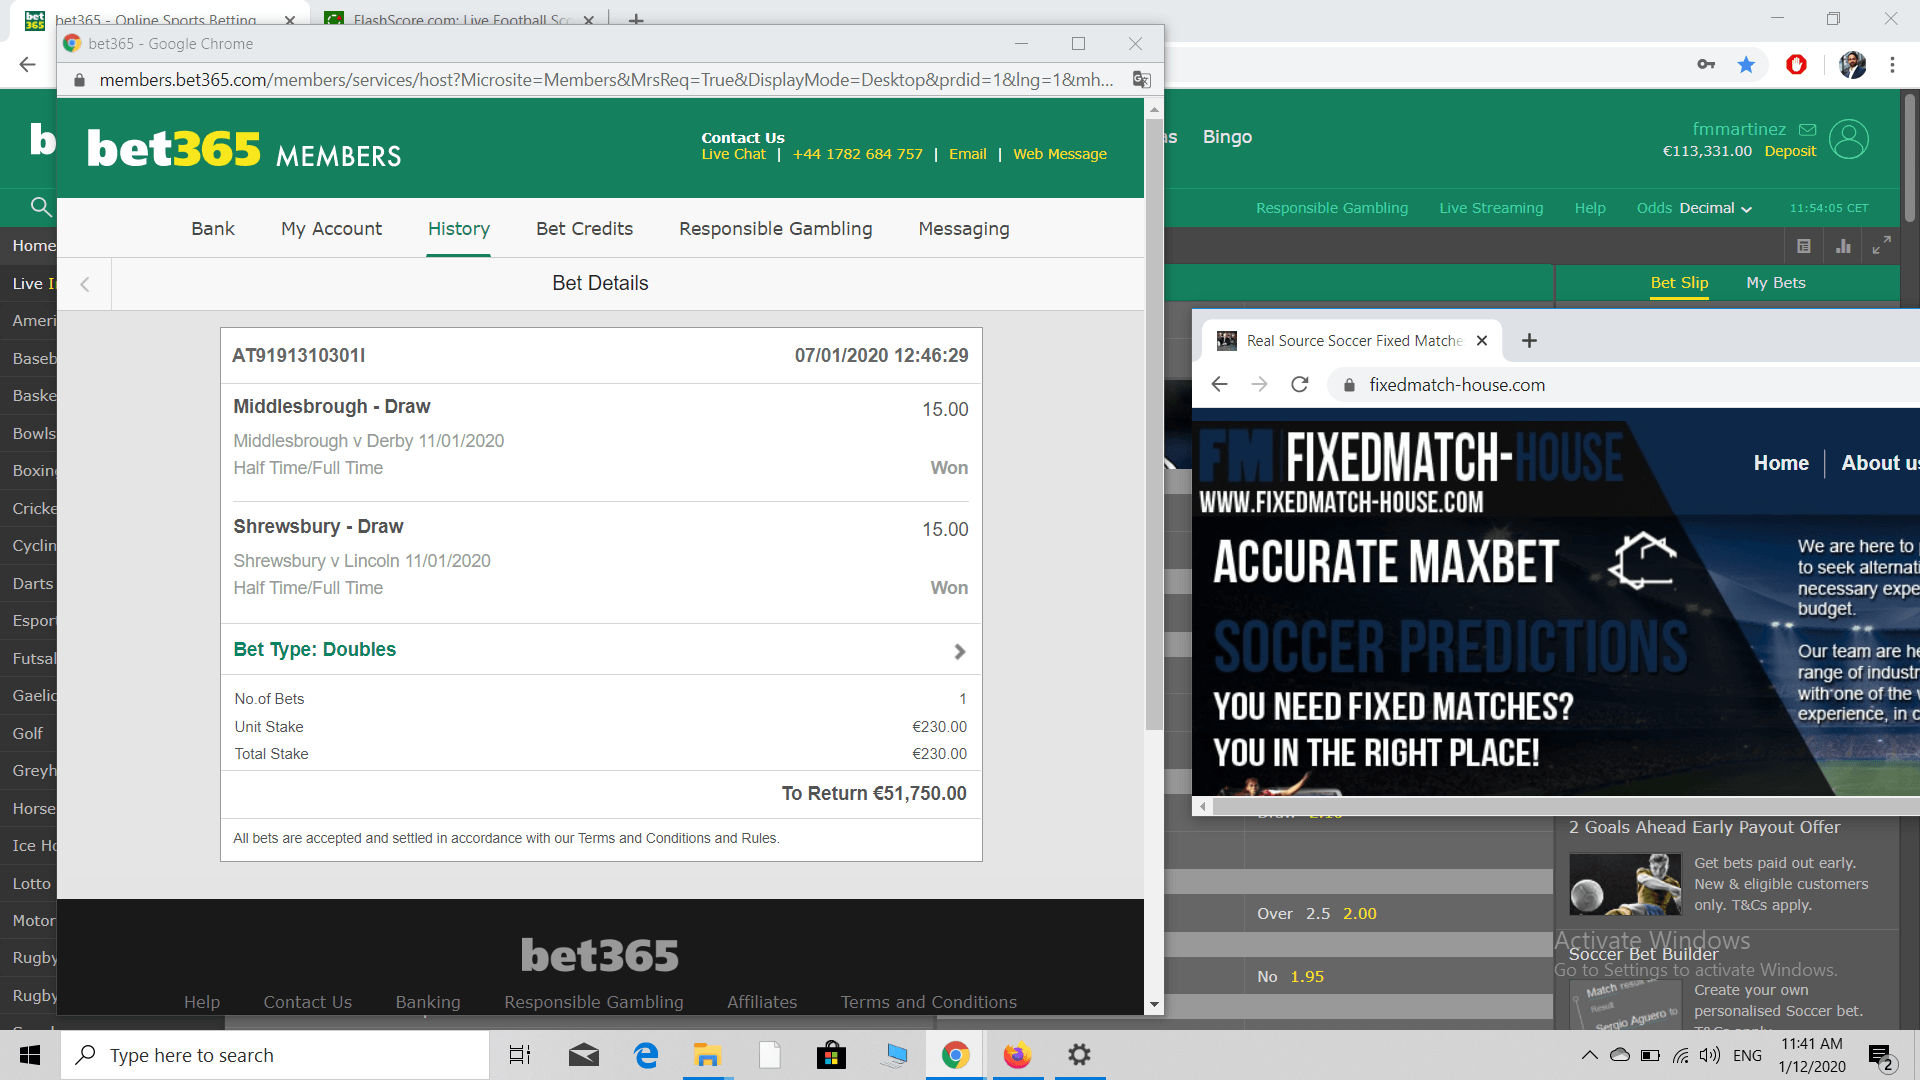Click Home on the fixedmatch-house site
This screenshot has width=1920, height=1080.
pos(1781,463)
